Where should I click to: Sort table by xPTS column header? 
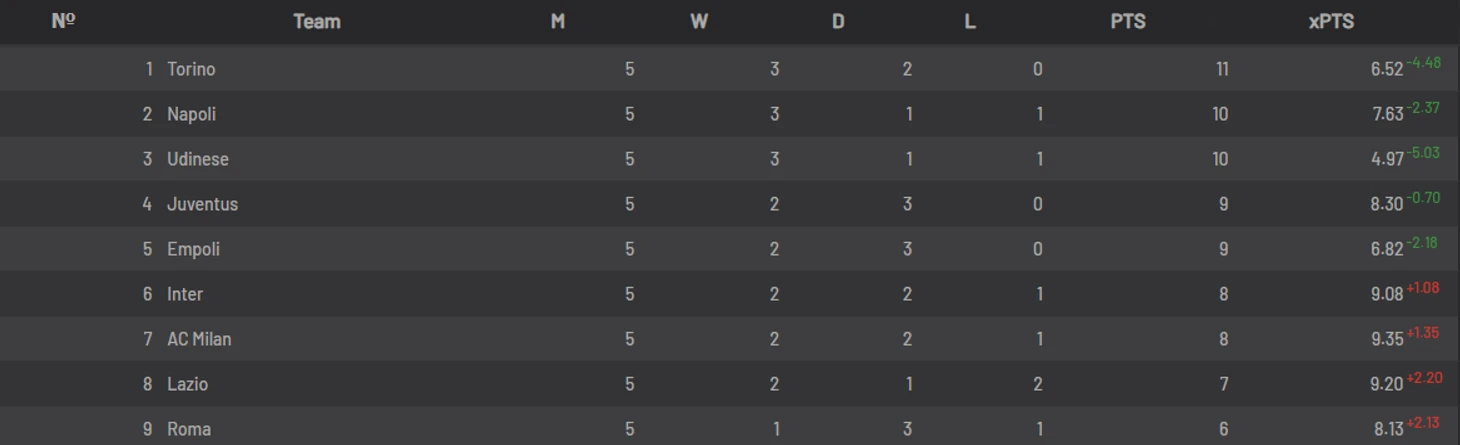point(1331,21)
